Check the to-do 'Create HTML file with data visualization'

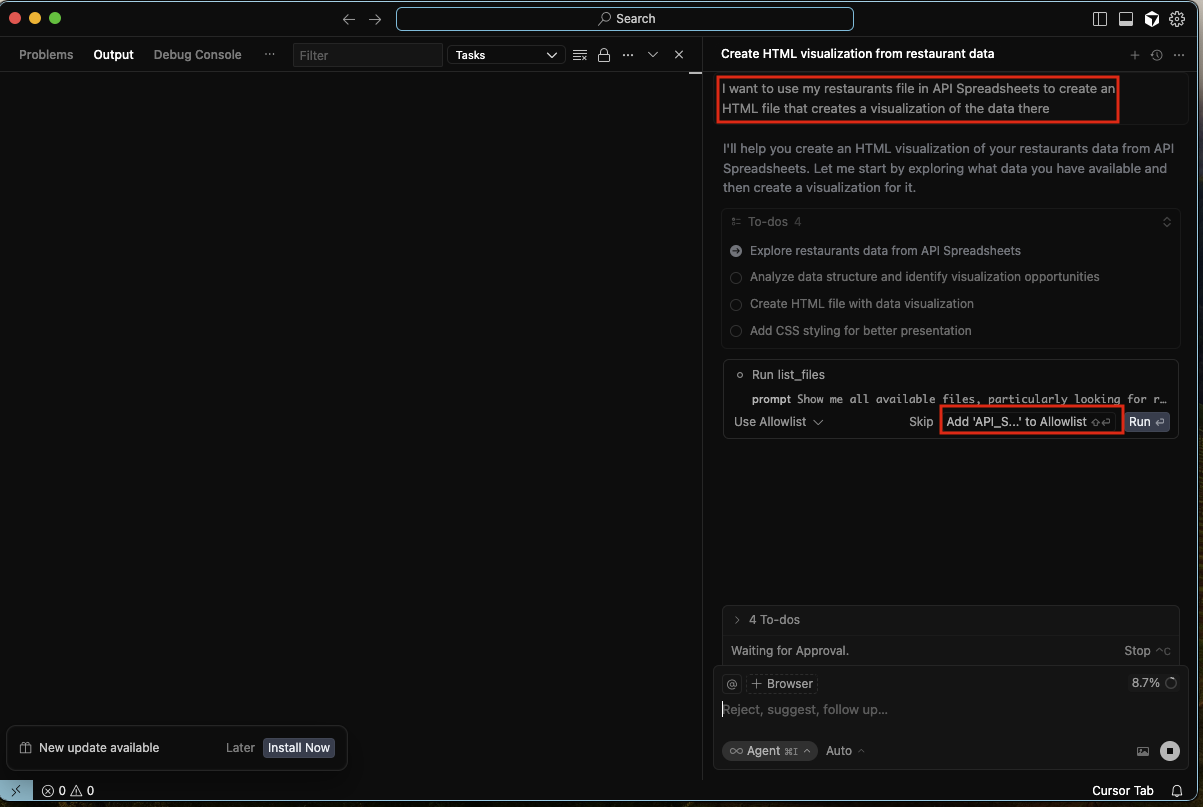click(736, 304)
